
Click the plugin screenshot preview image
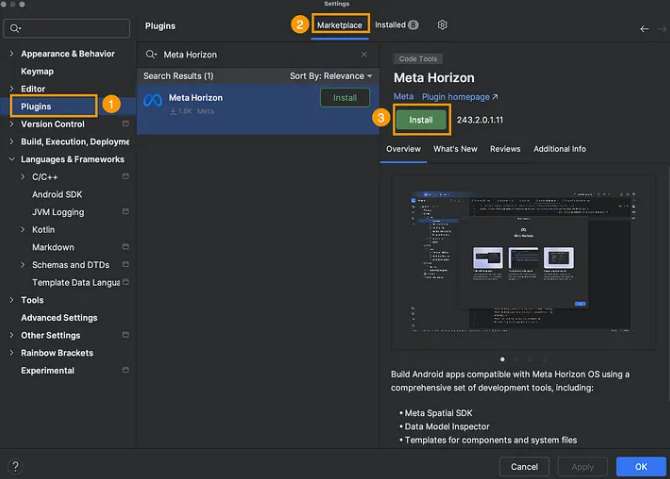(x=523, y=262)
